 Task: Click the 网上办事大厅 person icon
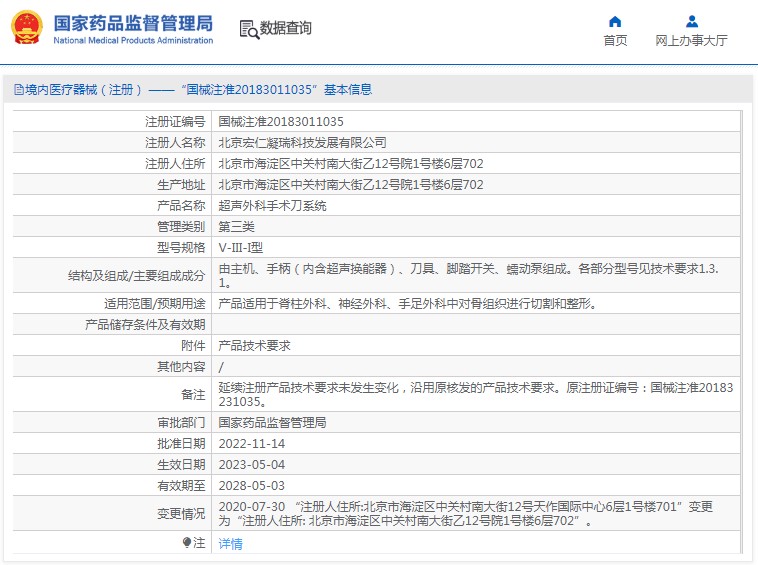click(691, 21)
